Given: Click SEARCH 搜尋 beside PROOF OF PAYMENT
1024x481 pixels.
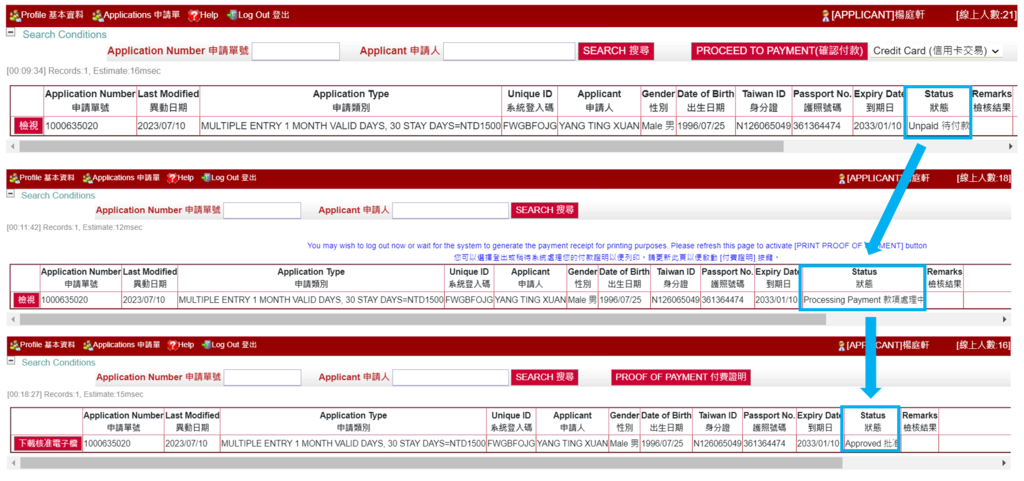Looking at the screenshot, I should click(545, 377).
